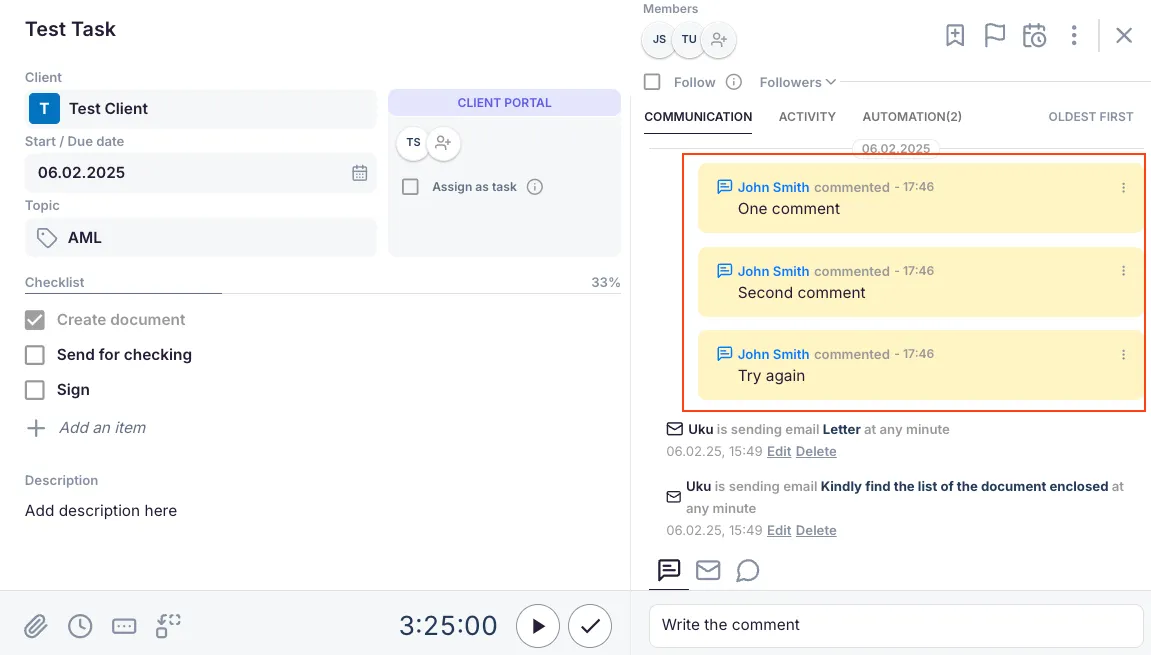
Task: Click Edit link for Letter email
Action: coord(778,452)
